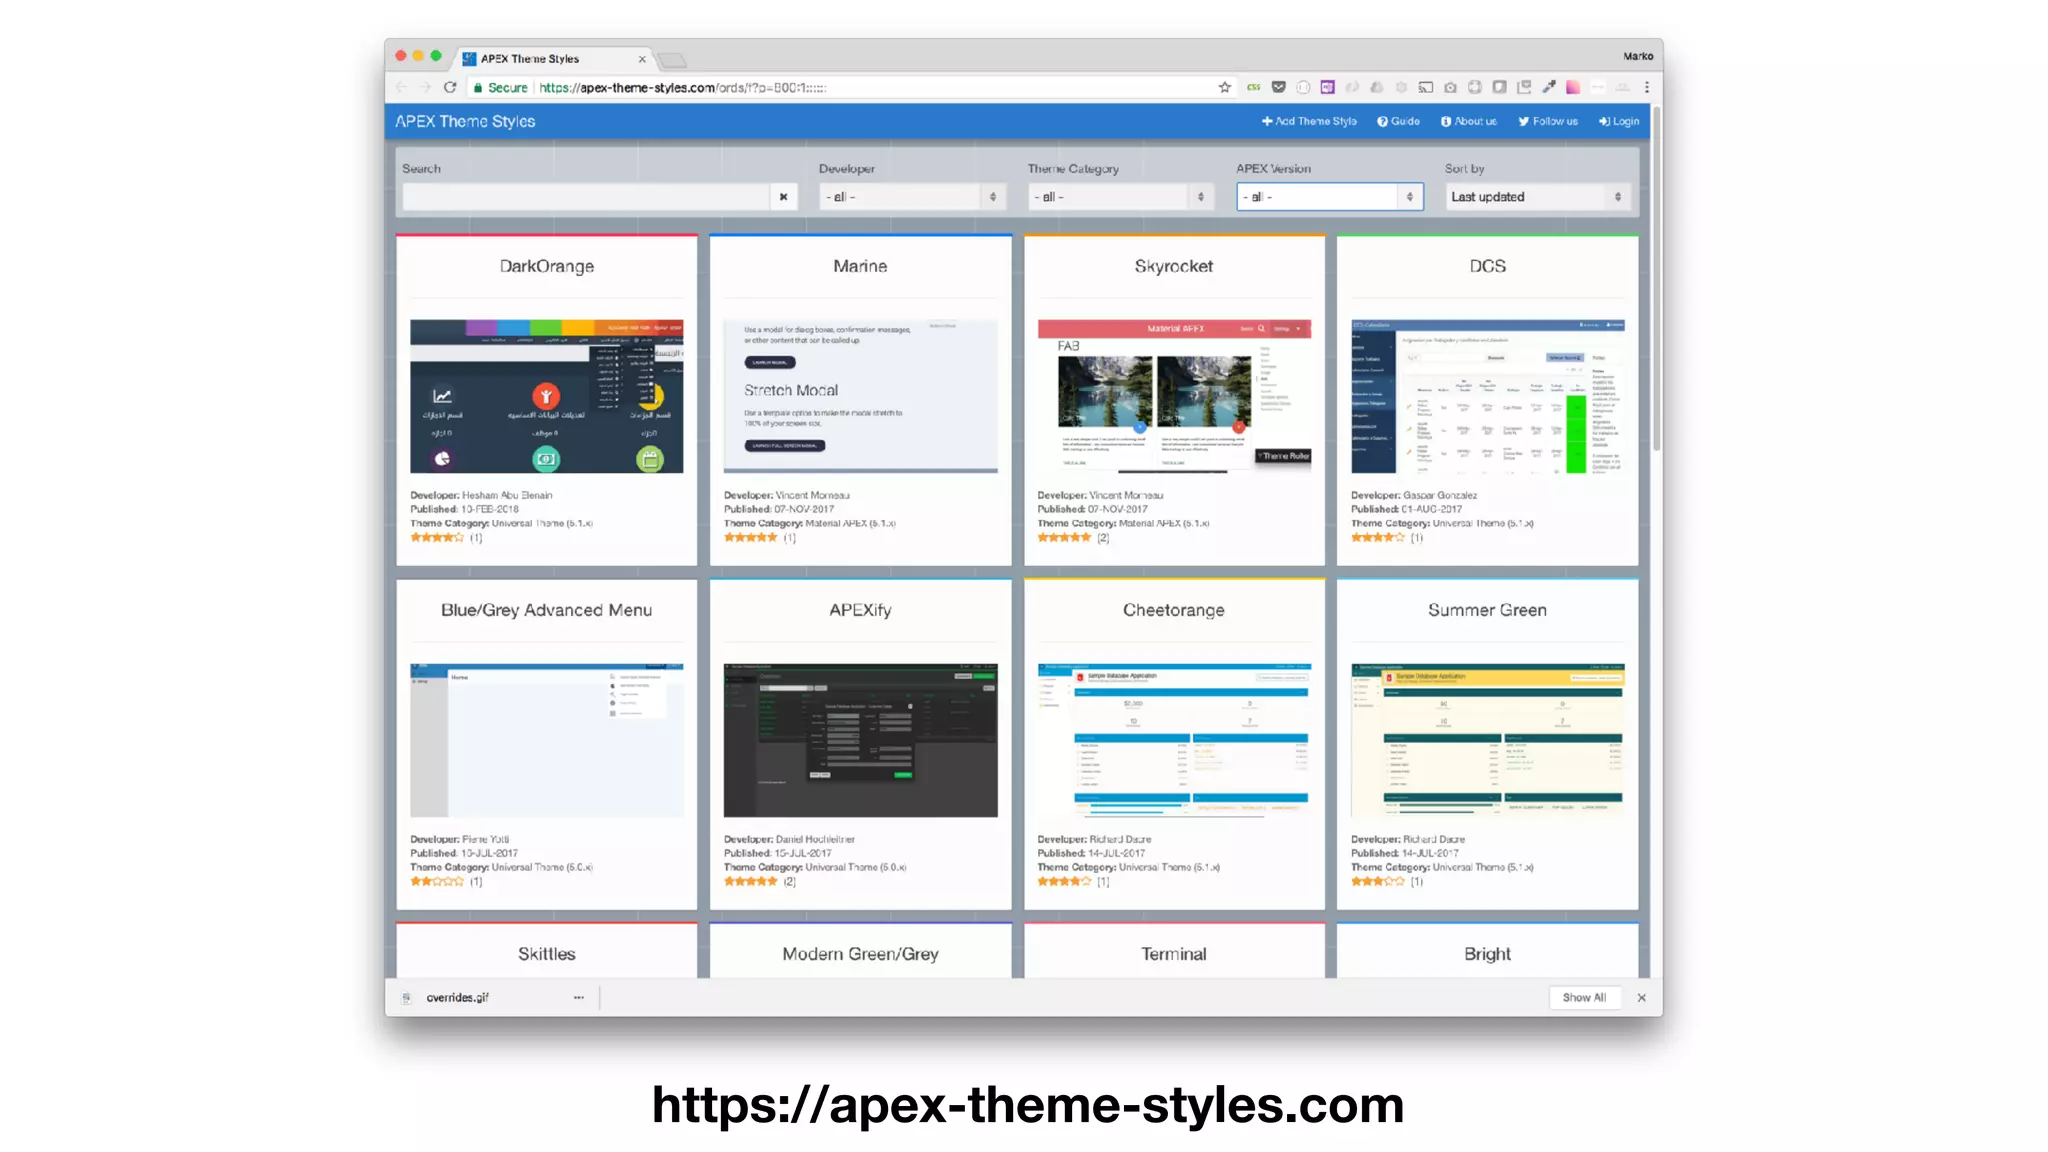Open About us page
Screen dimensions: 2048x1152
[1468, 122]
